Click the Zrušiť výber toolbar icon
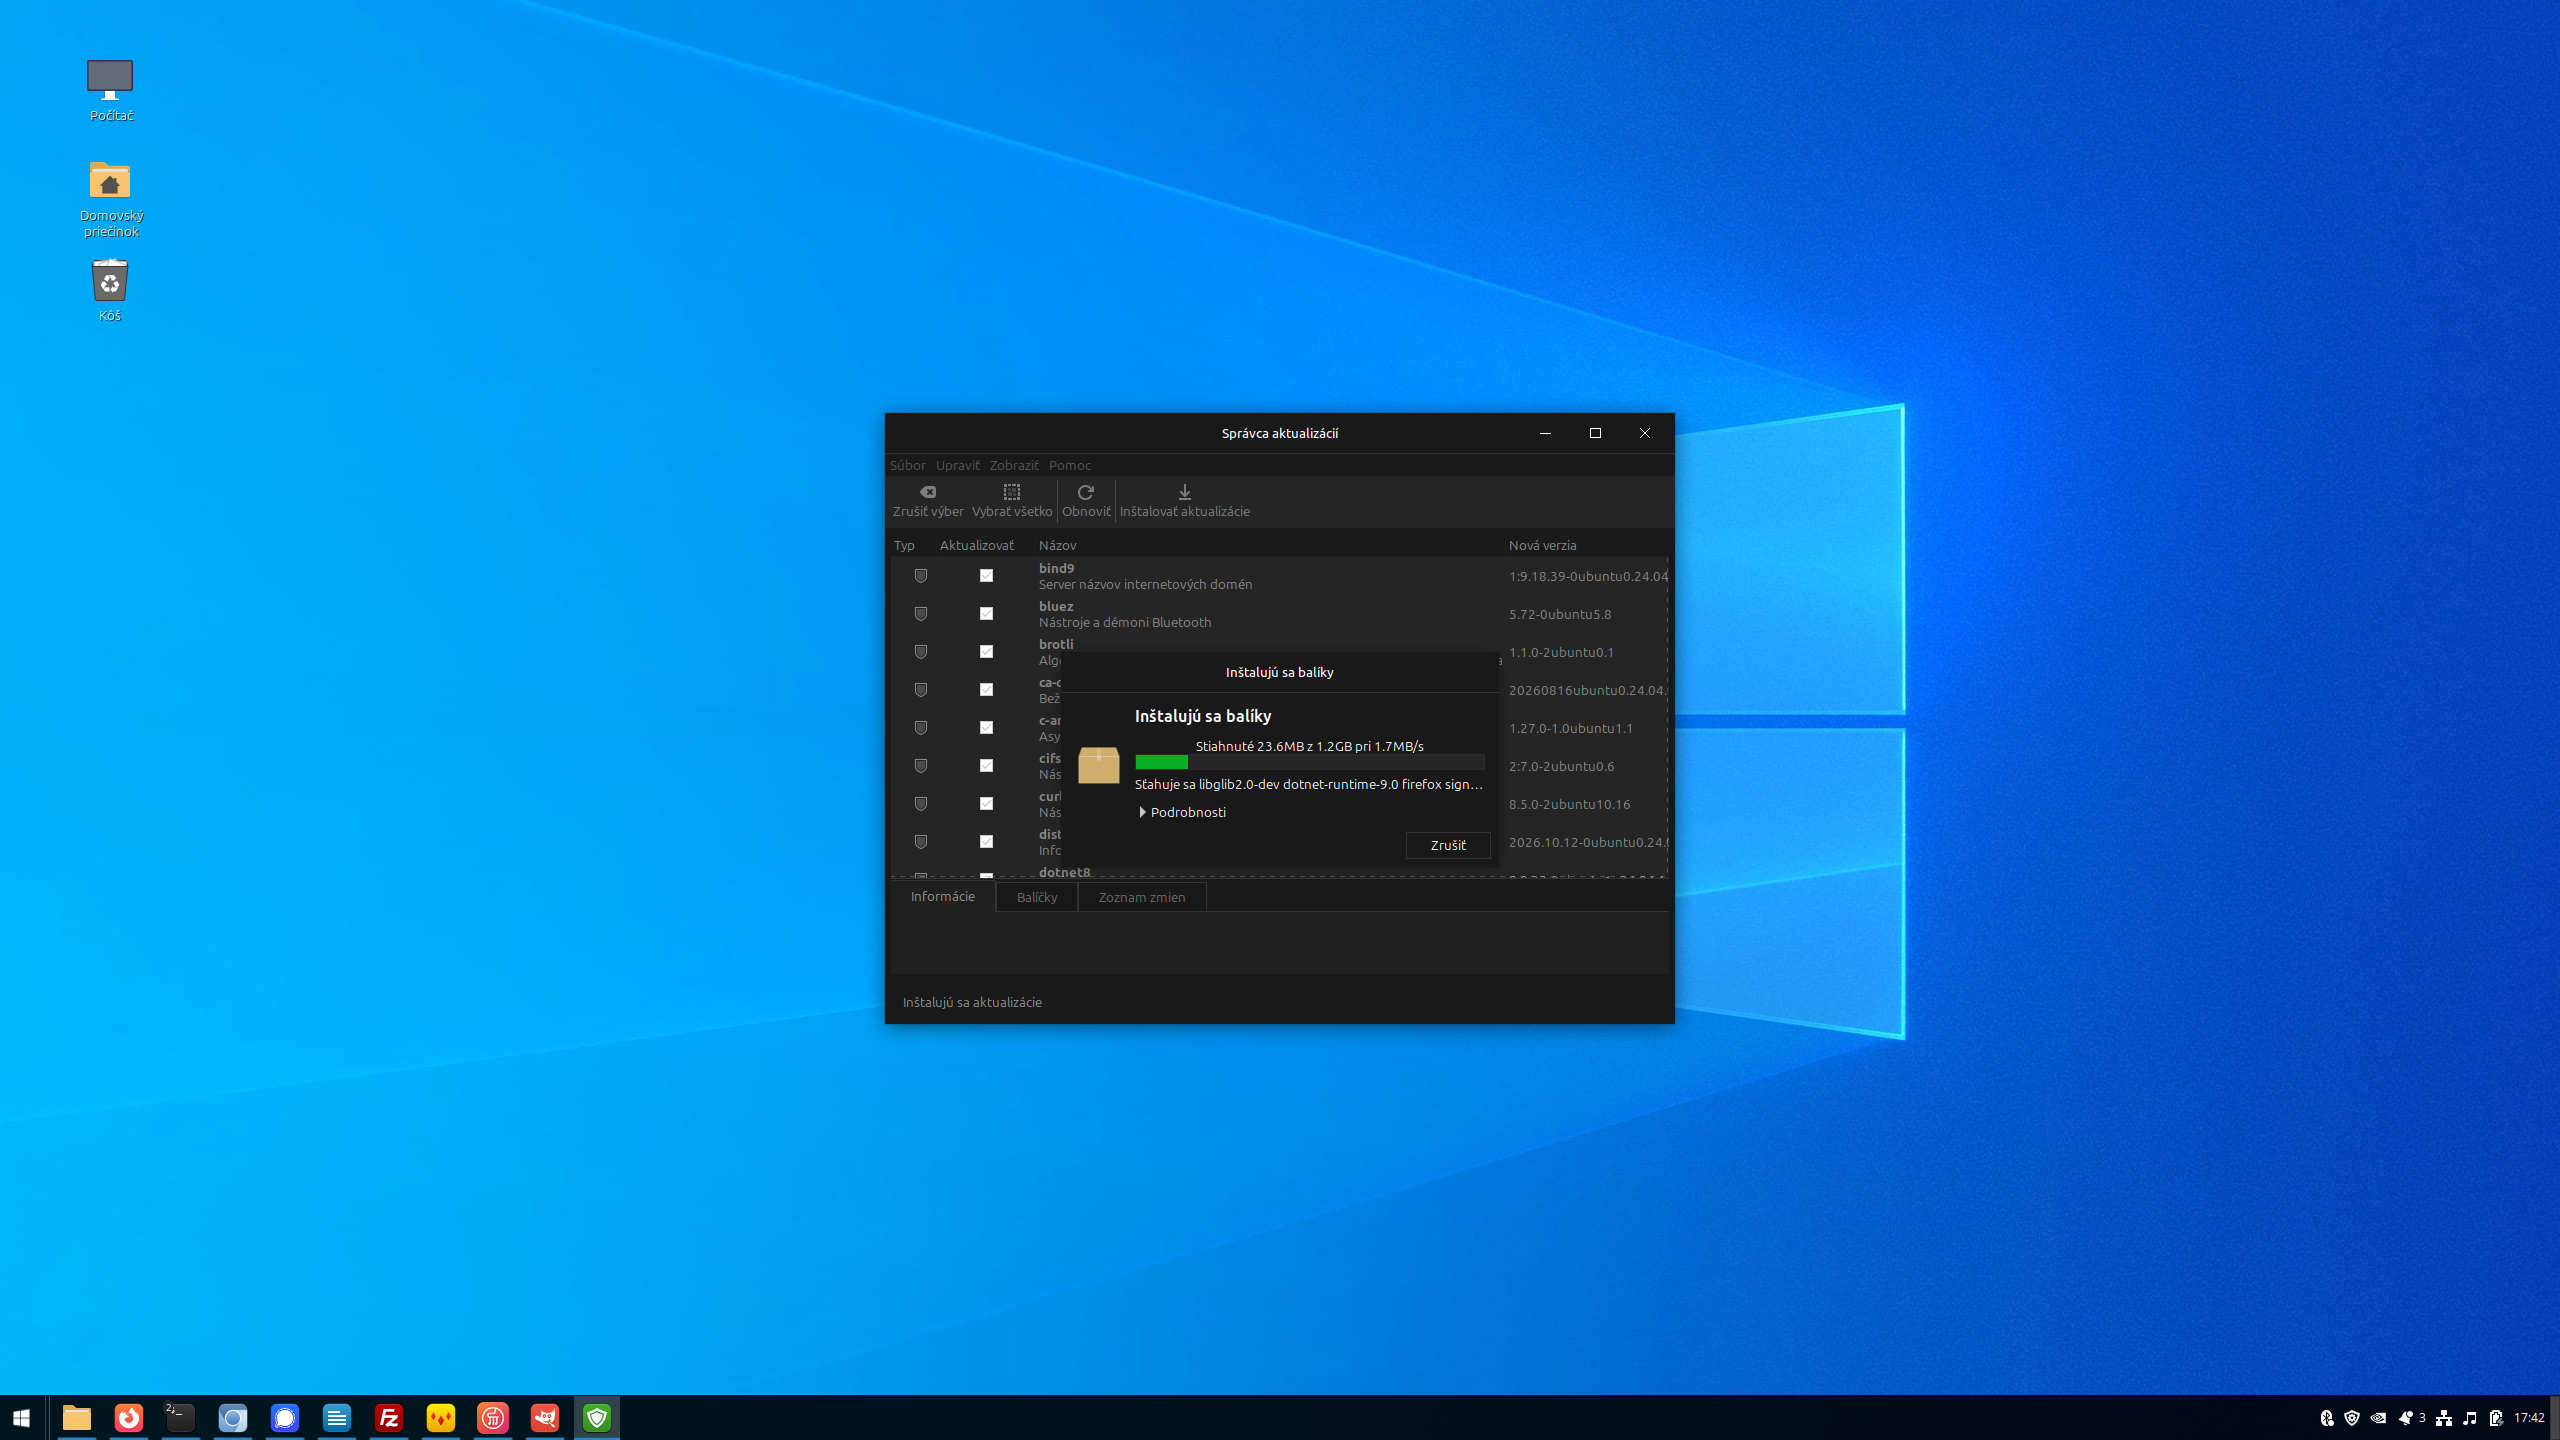 (x=928, y=492)
